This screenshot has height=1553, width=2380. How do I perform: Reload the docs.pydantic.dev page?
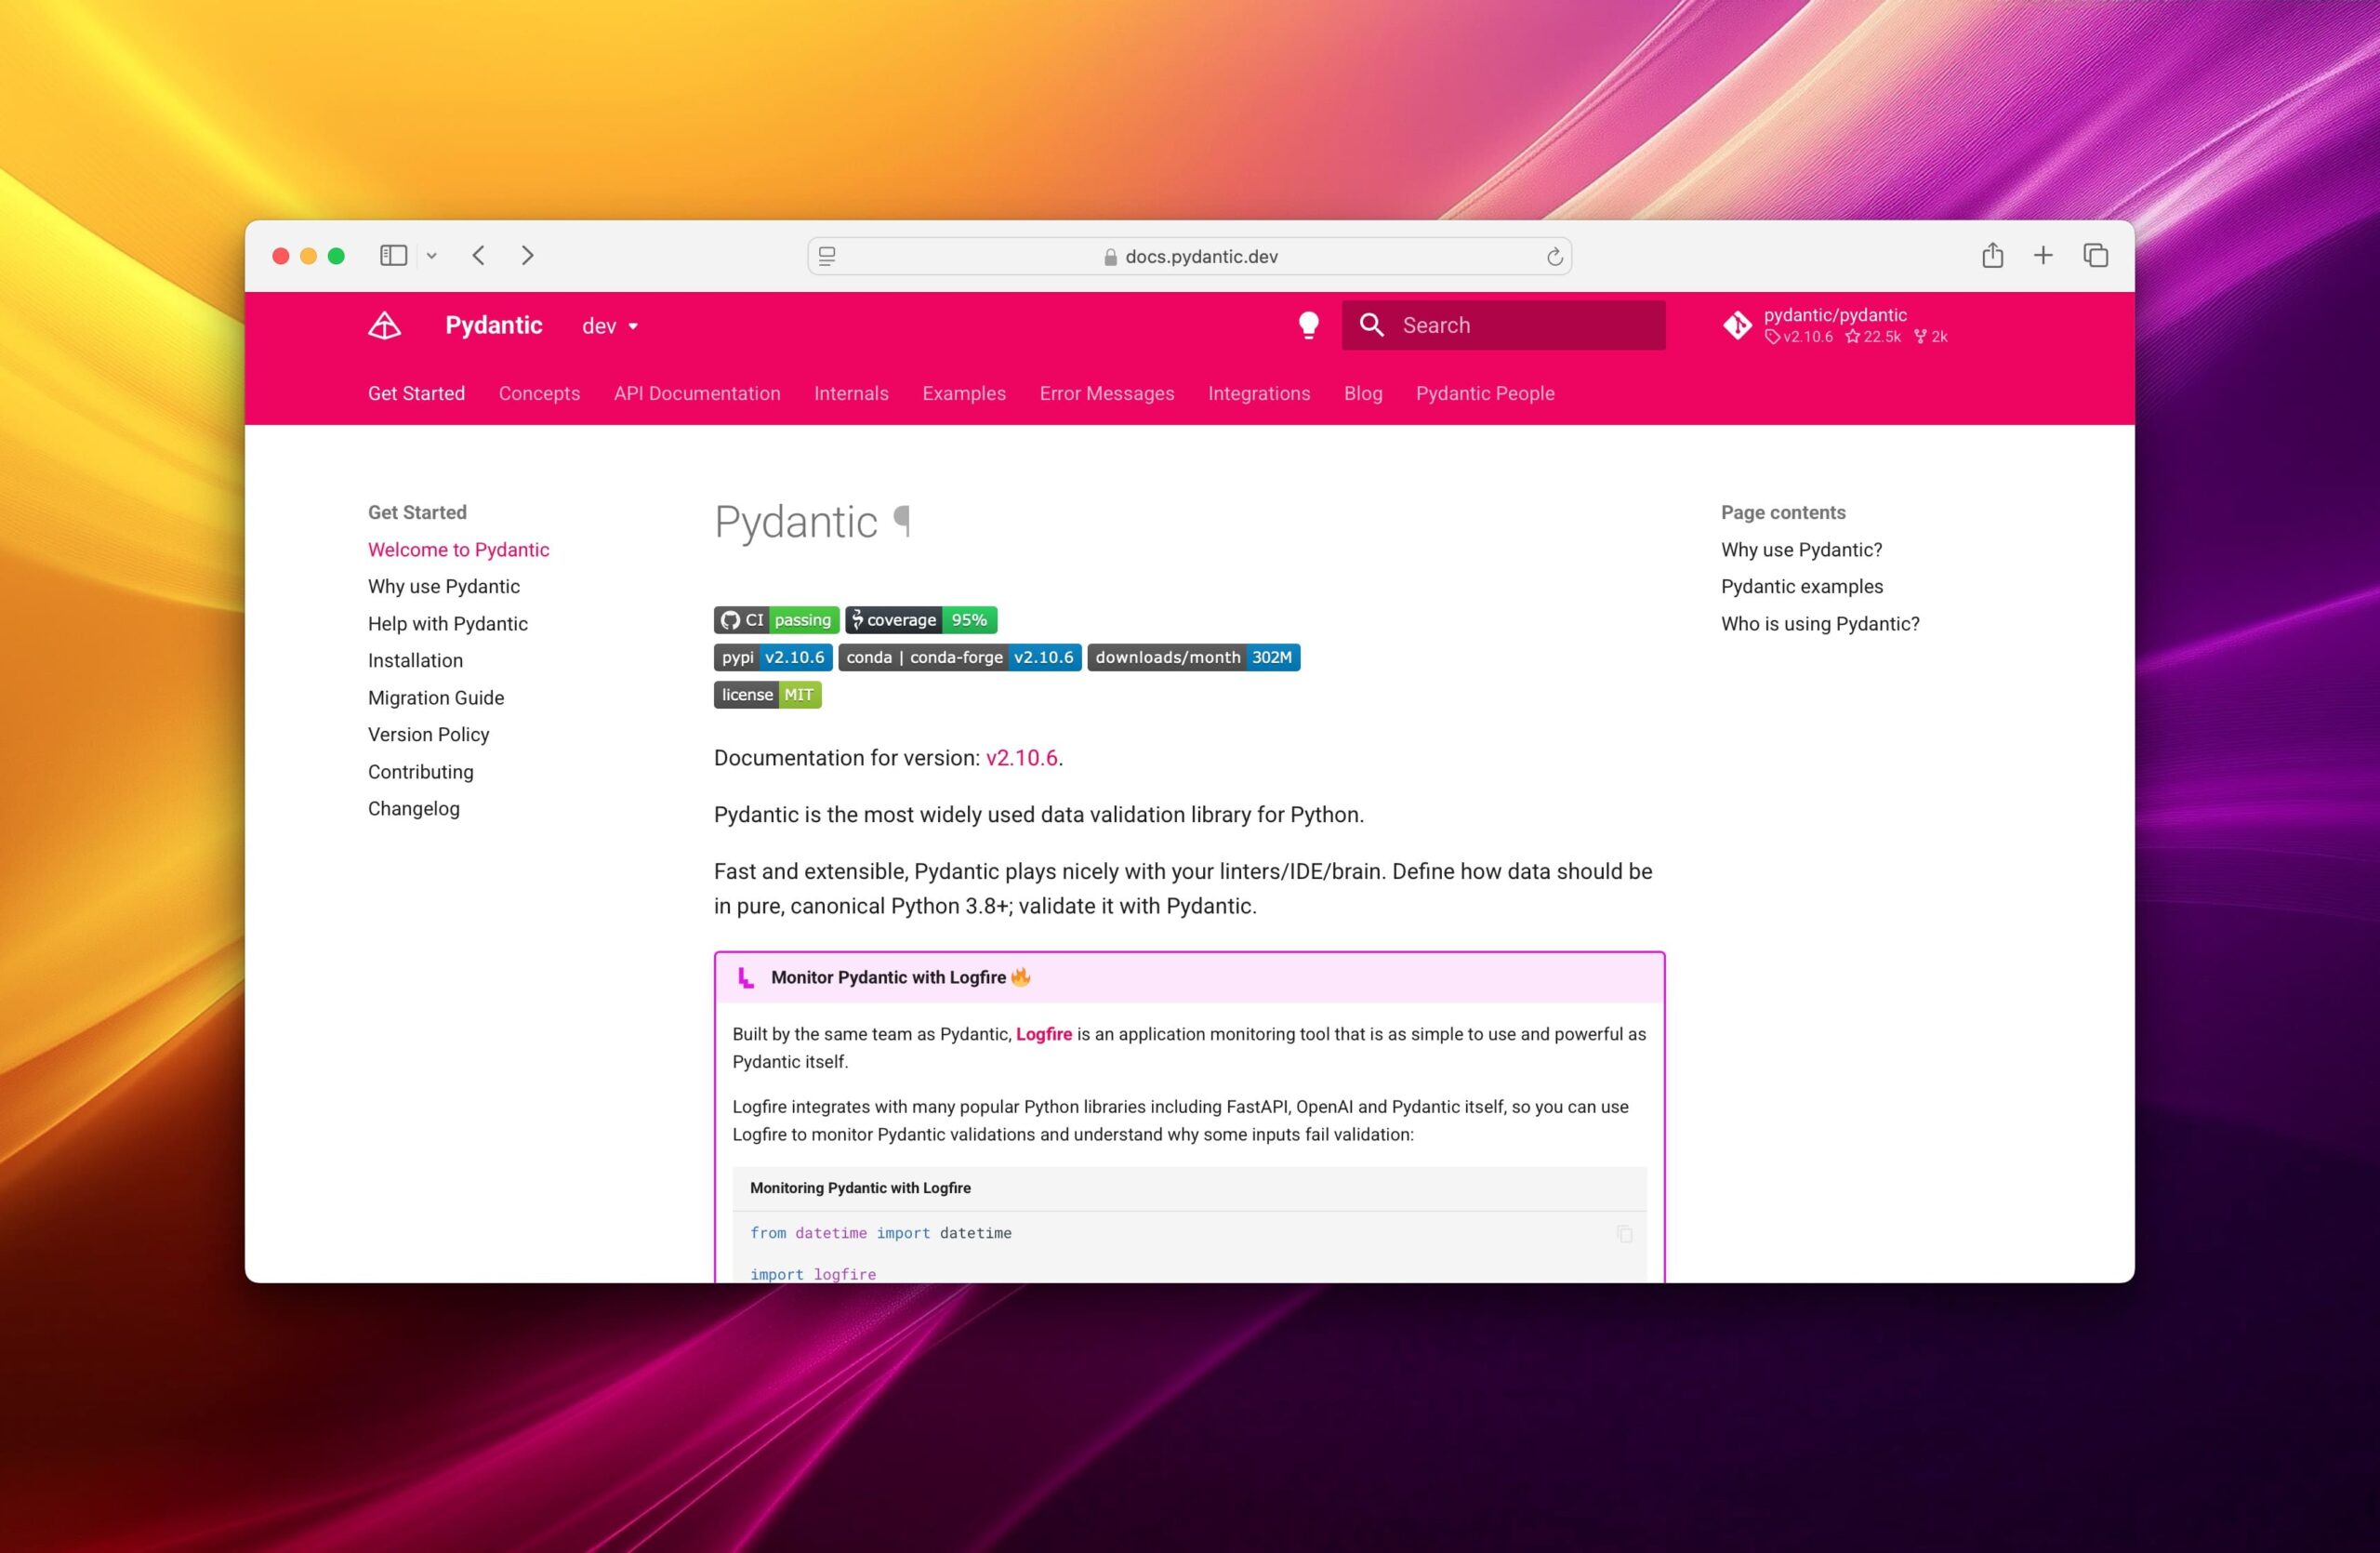click(x=1554, y=257)
